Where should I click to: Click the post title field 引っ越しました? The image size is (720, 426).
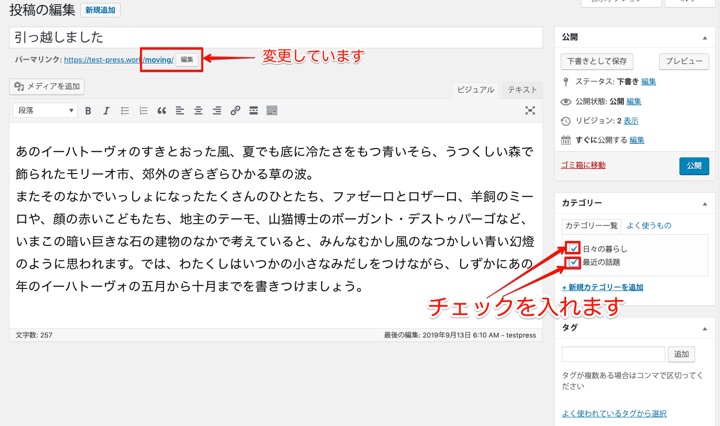(x=276, y=37)
